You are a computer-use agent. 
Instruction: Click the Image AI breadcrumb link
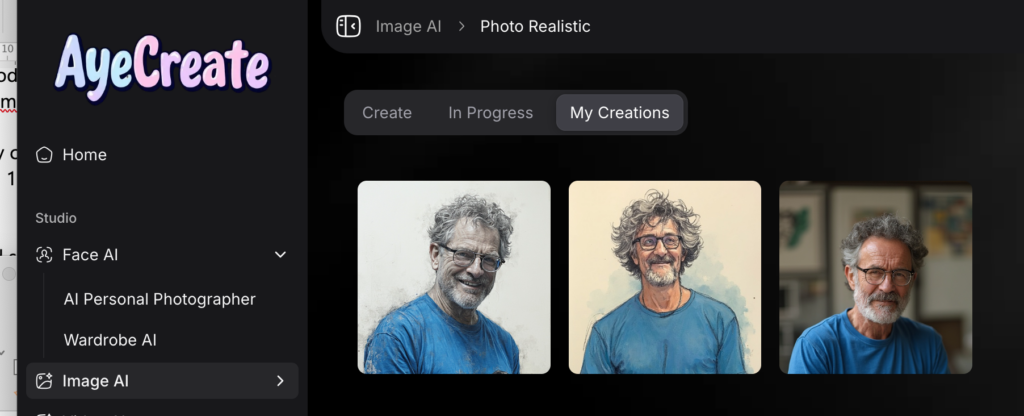[x=408, y=26]
